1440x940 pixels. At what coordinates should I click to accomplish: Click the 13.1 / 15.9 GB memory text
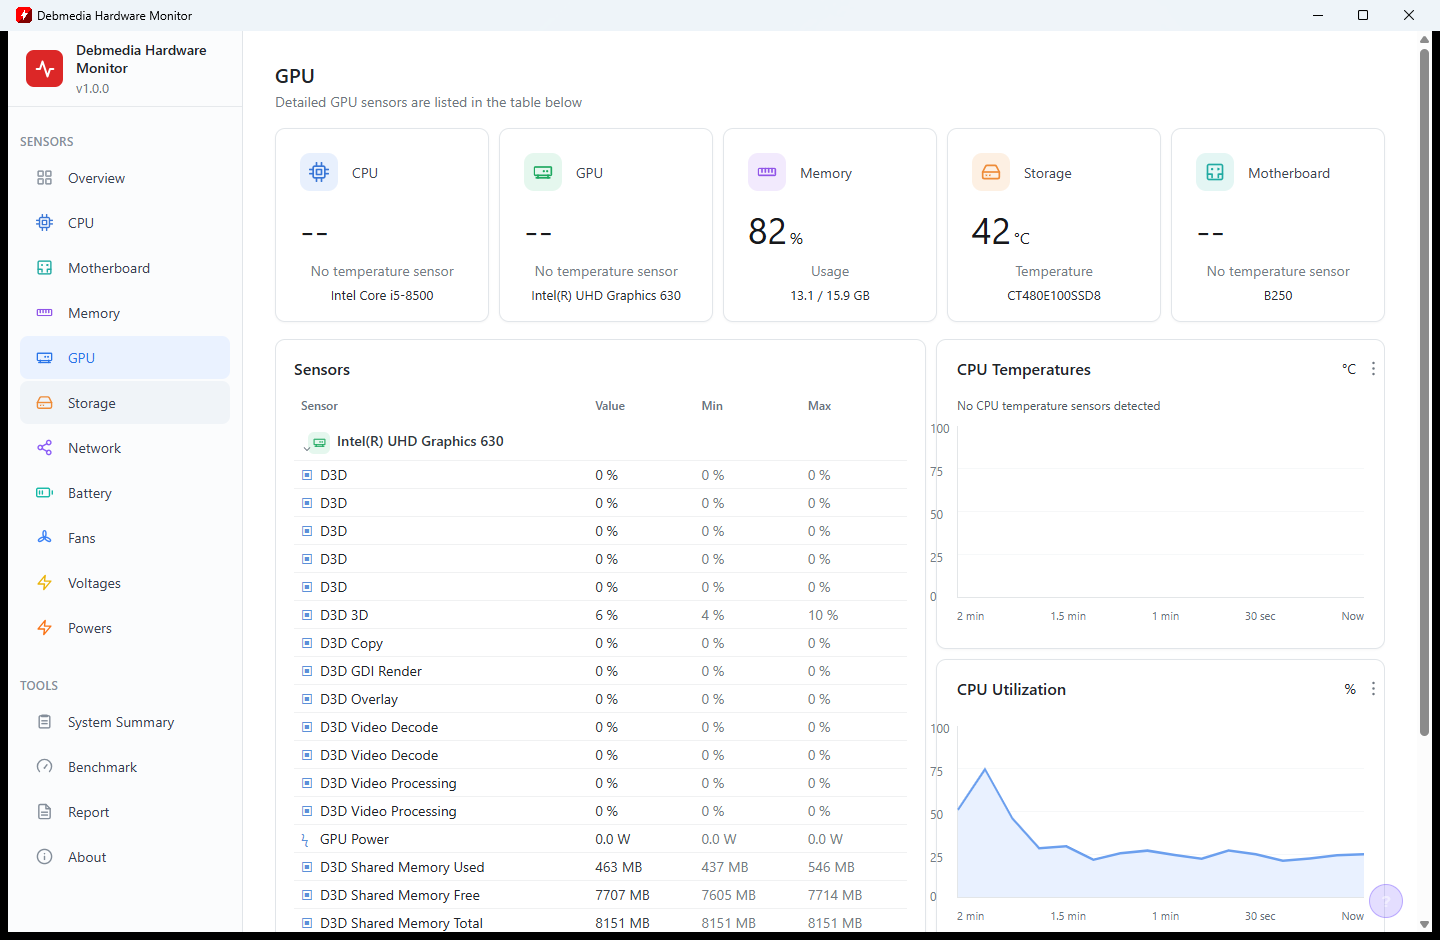coord(830,296)
